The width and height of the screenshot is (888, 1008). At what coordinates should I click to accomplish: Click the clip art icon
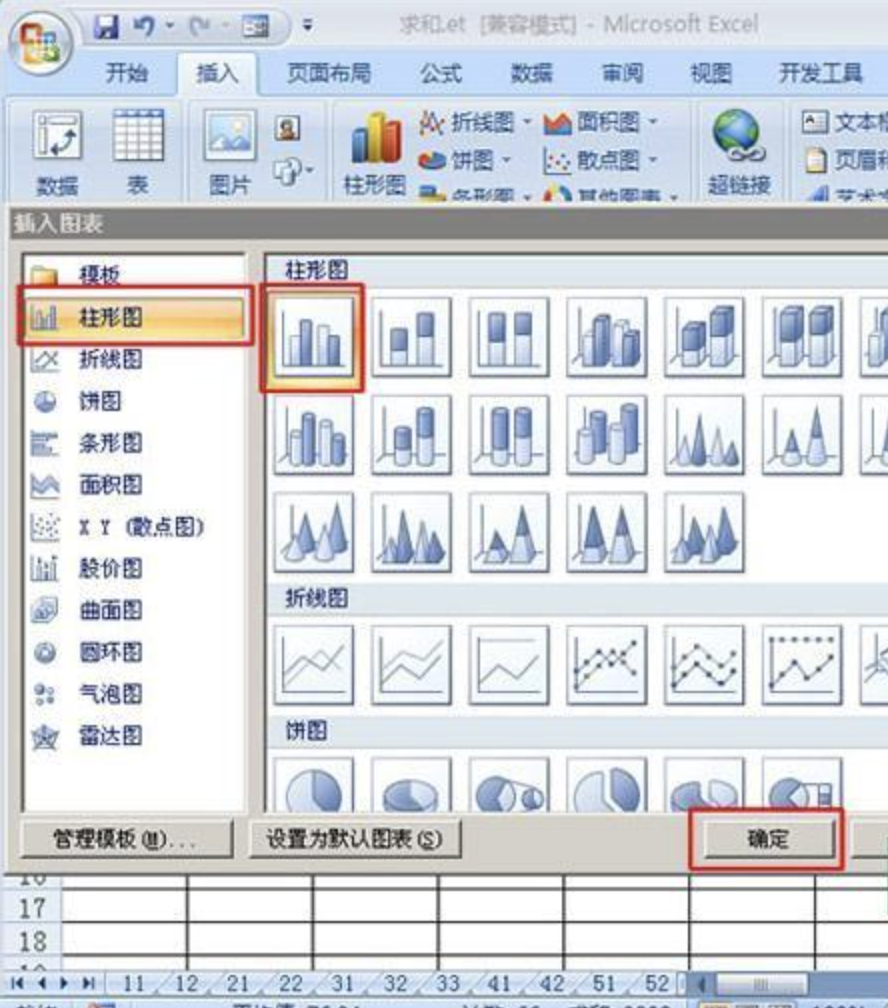click(287, 129)
